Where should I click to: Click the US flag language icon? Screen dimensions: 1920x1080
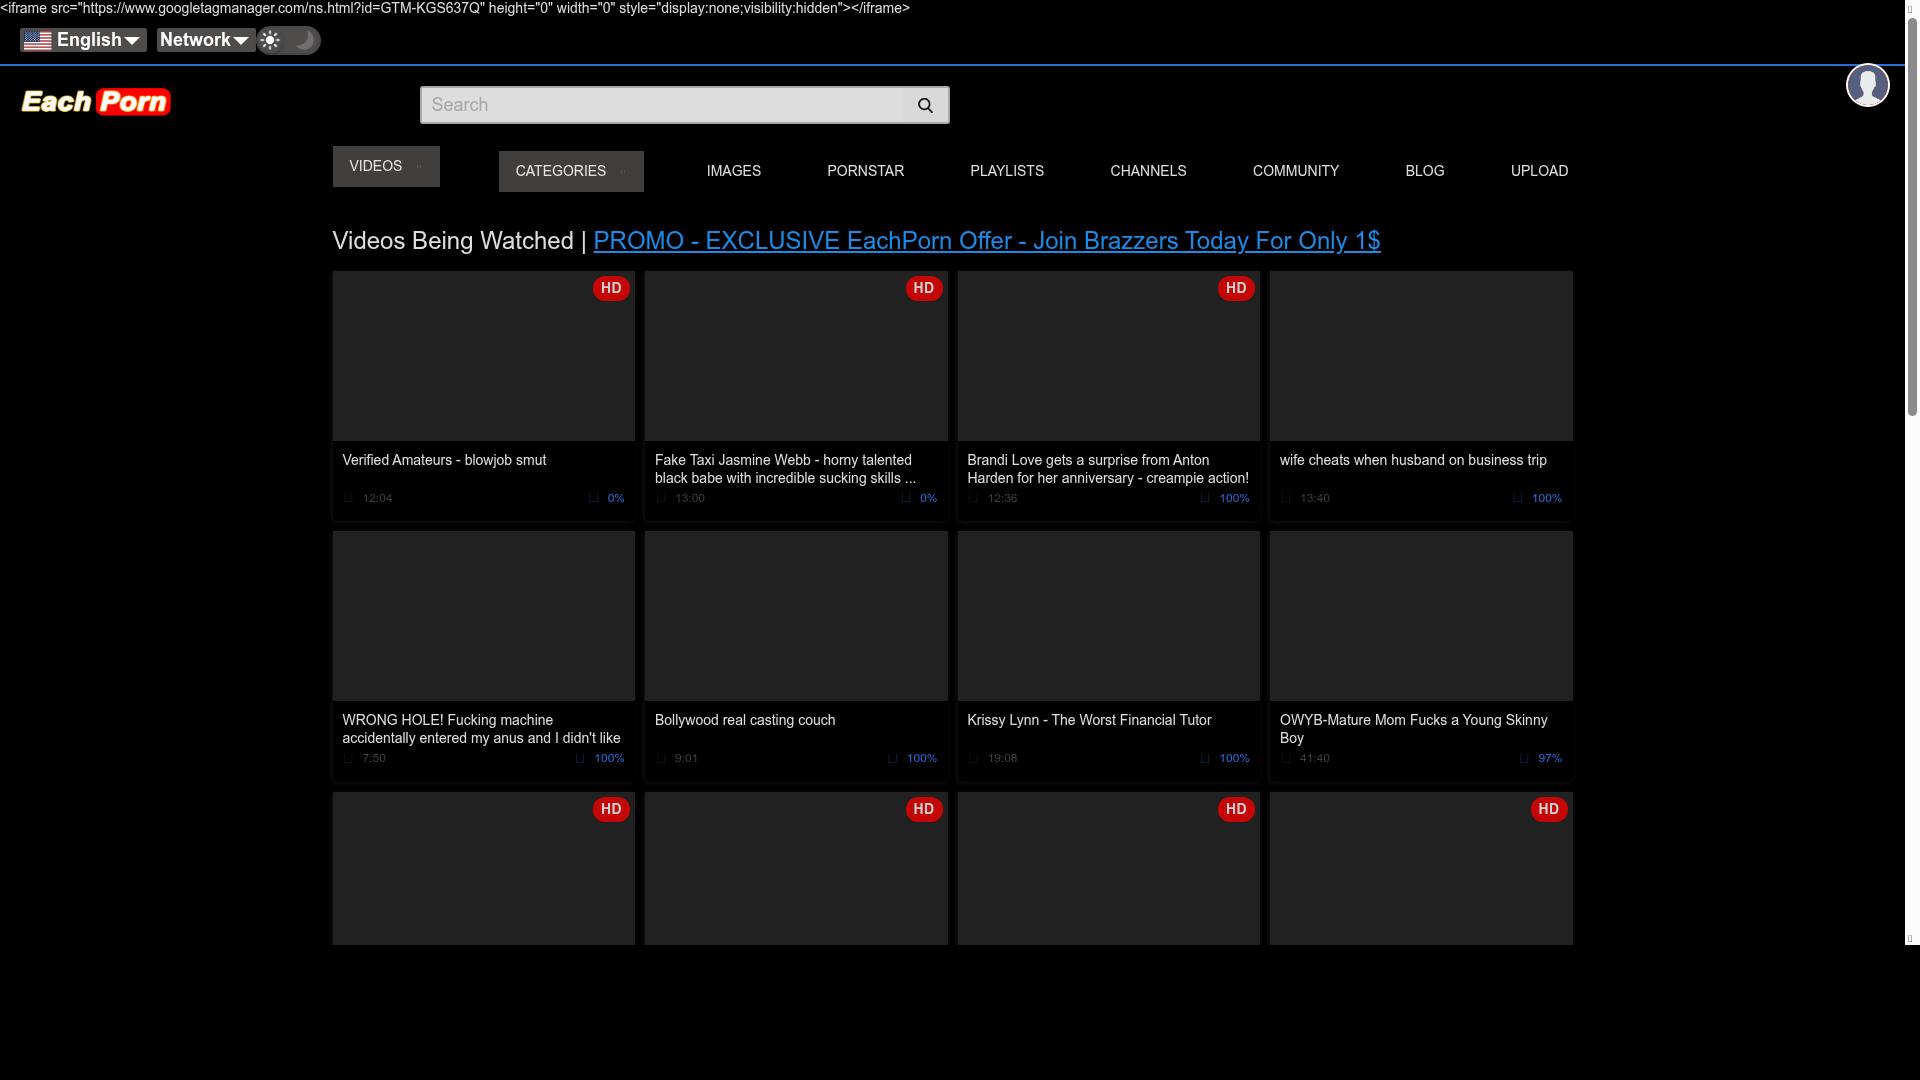pos(37,40)
